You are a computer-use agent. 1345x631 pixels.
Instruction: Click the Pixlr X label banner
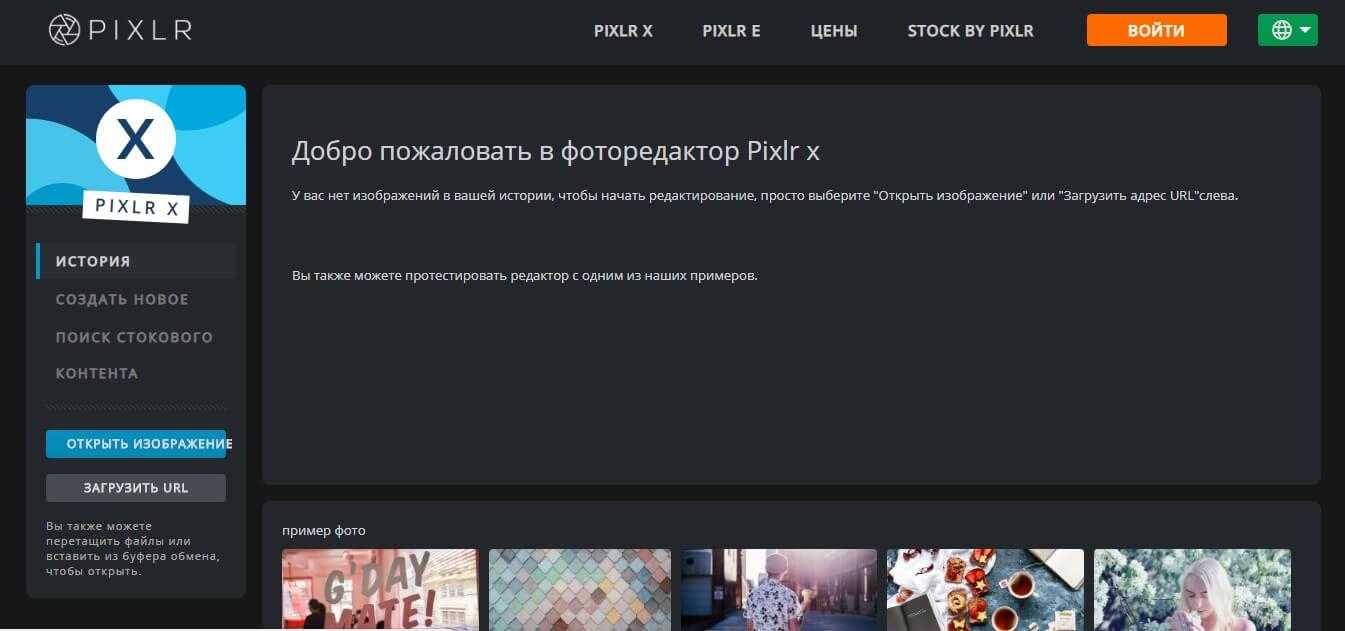(136, 207)
